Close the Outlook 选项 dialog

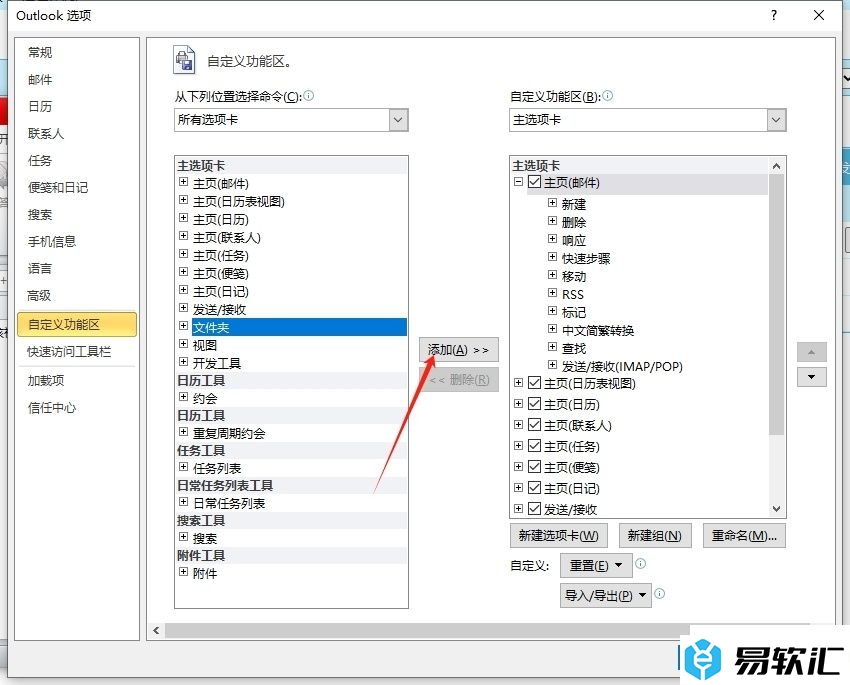coord(819,15)
